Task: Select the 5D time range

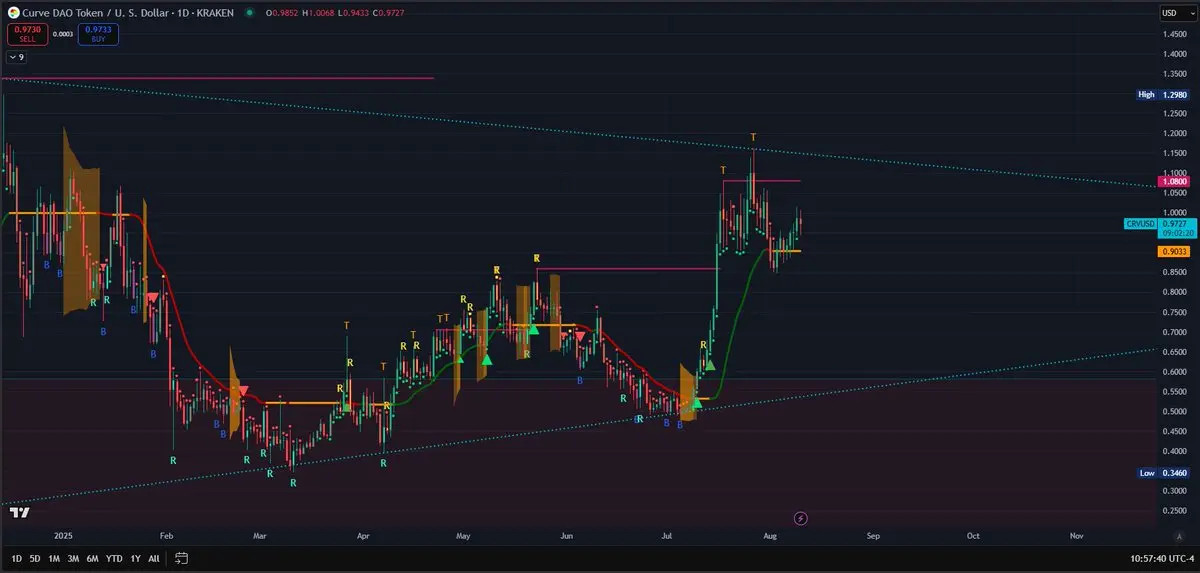Action: click(x=35, y=558)
